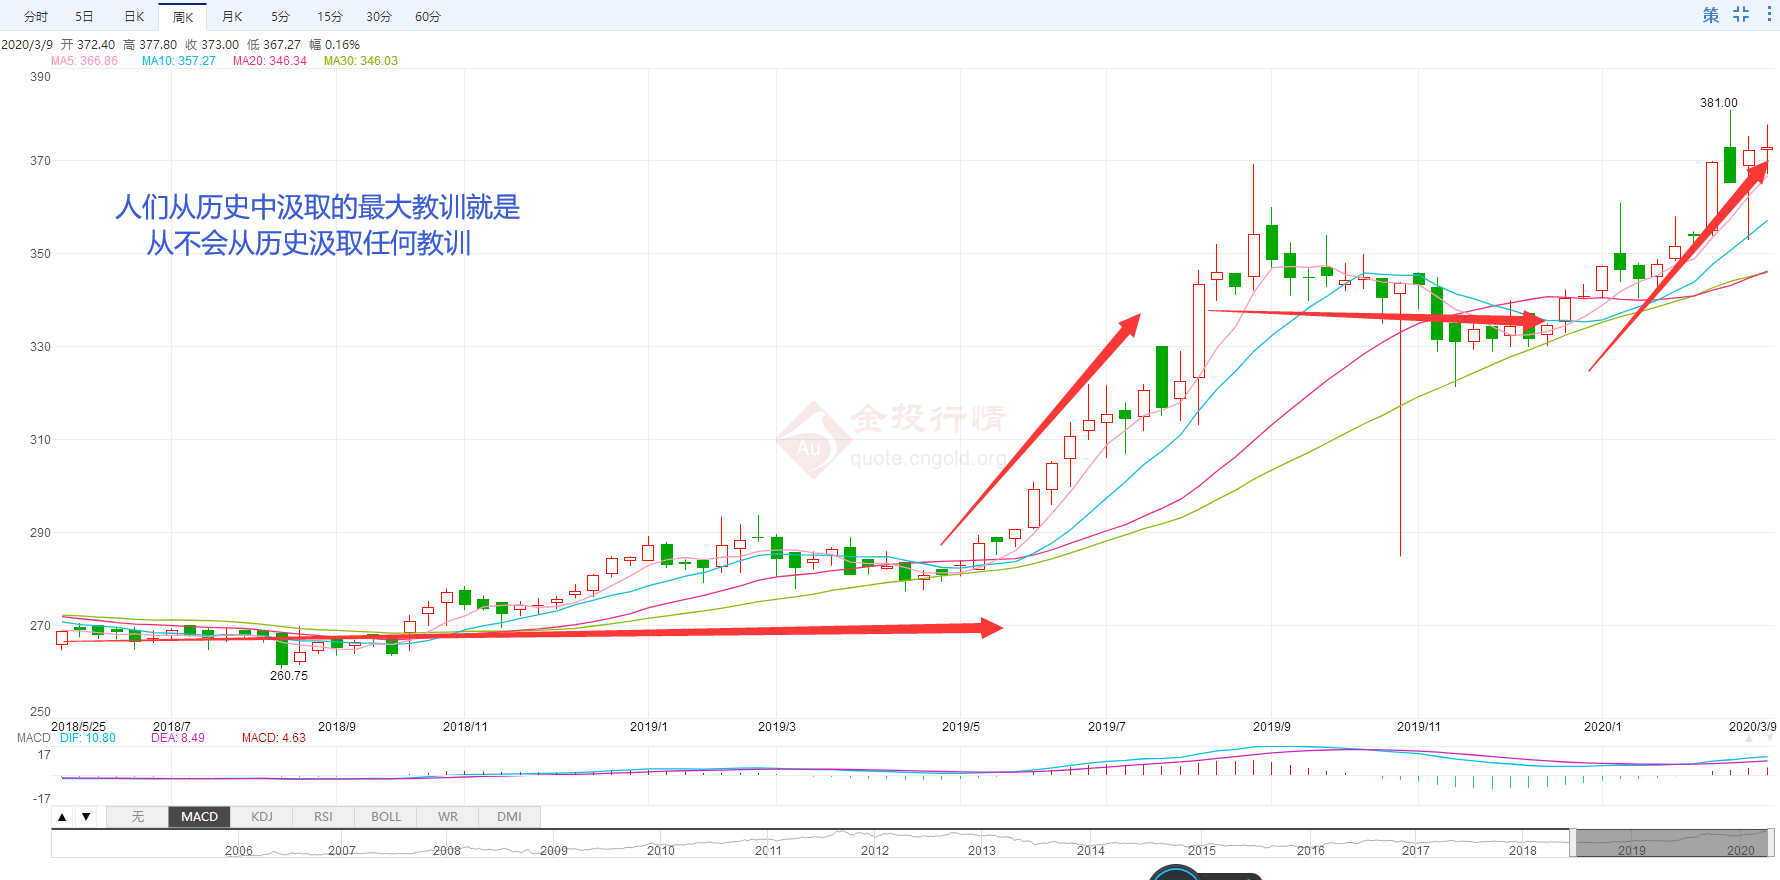Select the 周K weekly chart tab
Screen dimensions: 1780x880
183,17
